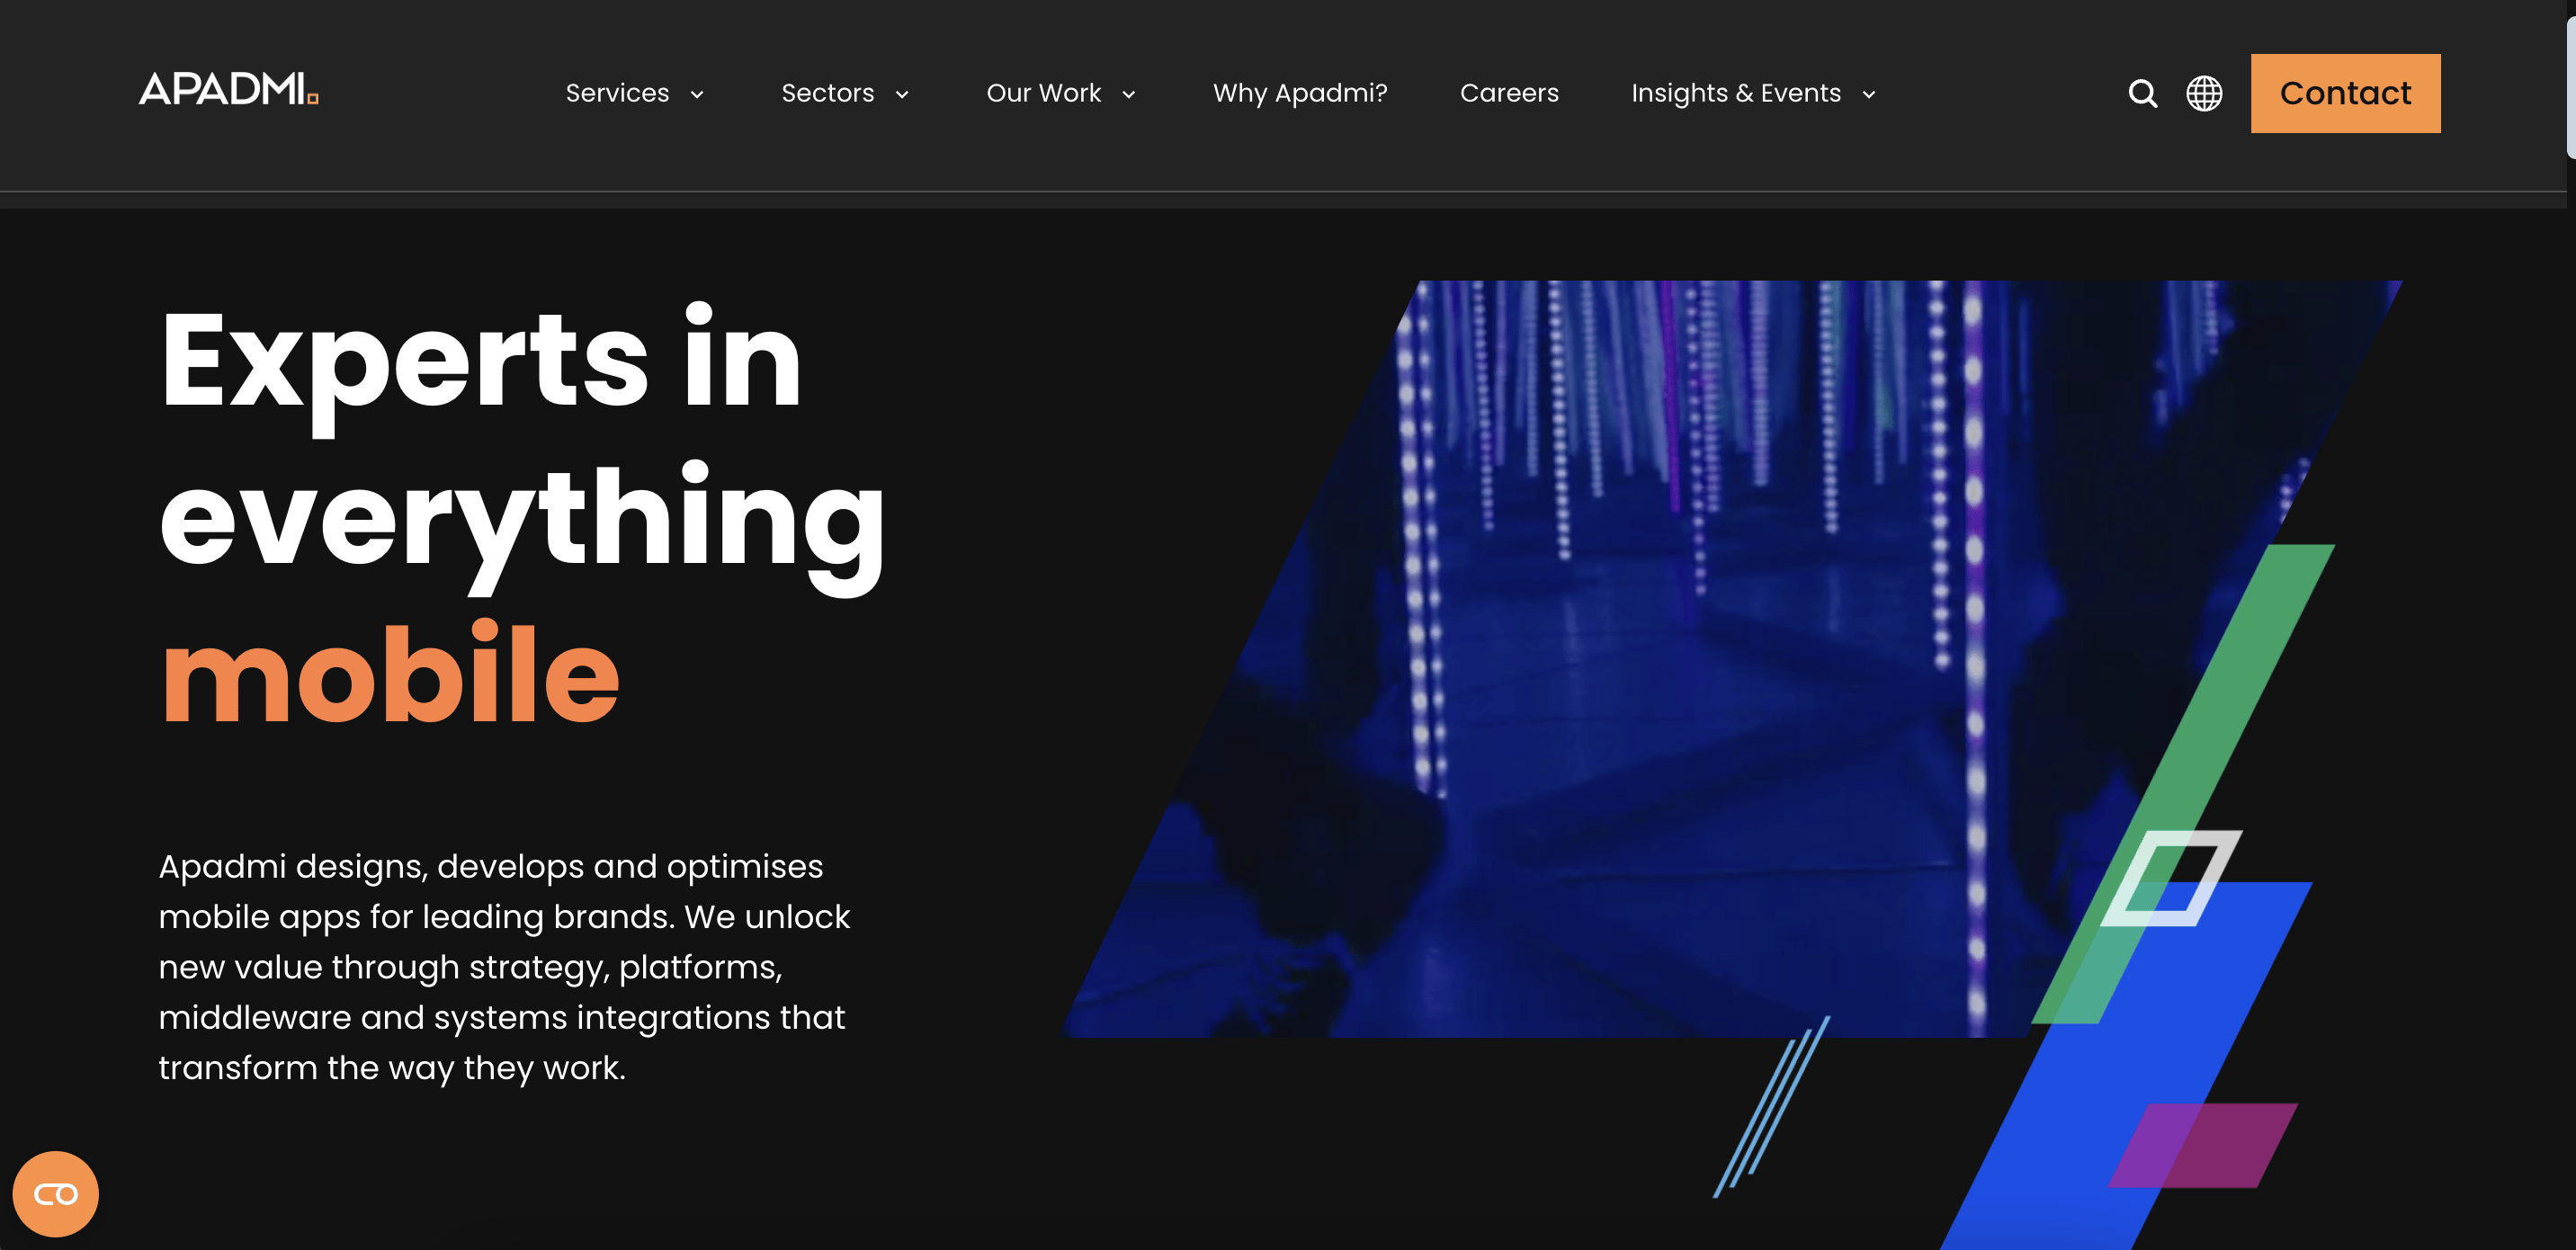Click the Services menu label

tap(617, 93)
